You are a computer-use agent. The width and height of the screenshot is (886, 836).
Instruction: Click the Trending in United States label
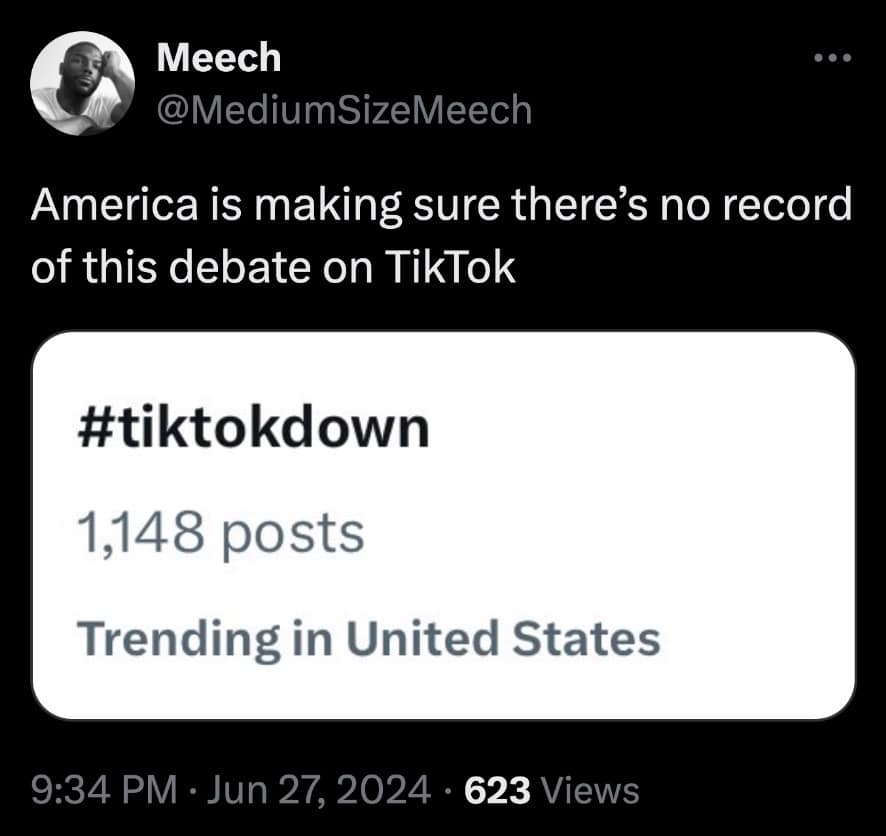368,637
